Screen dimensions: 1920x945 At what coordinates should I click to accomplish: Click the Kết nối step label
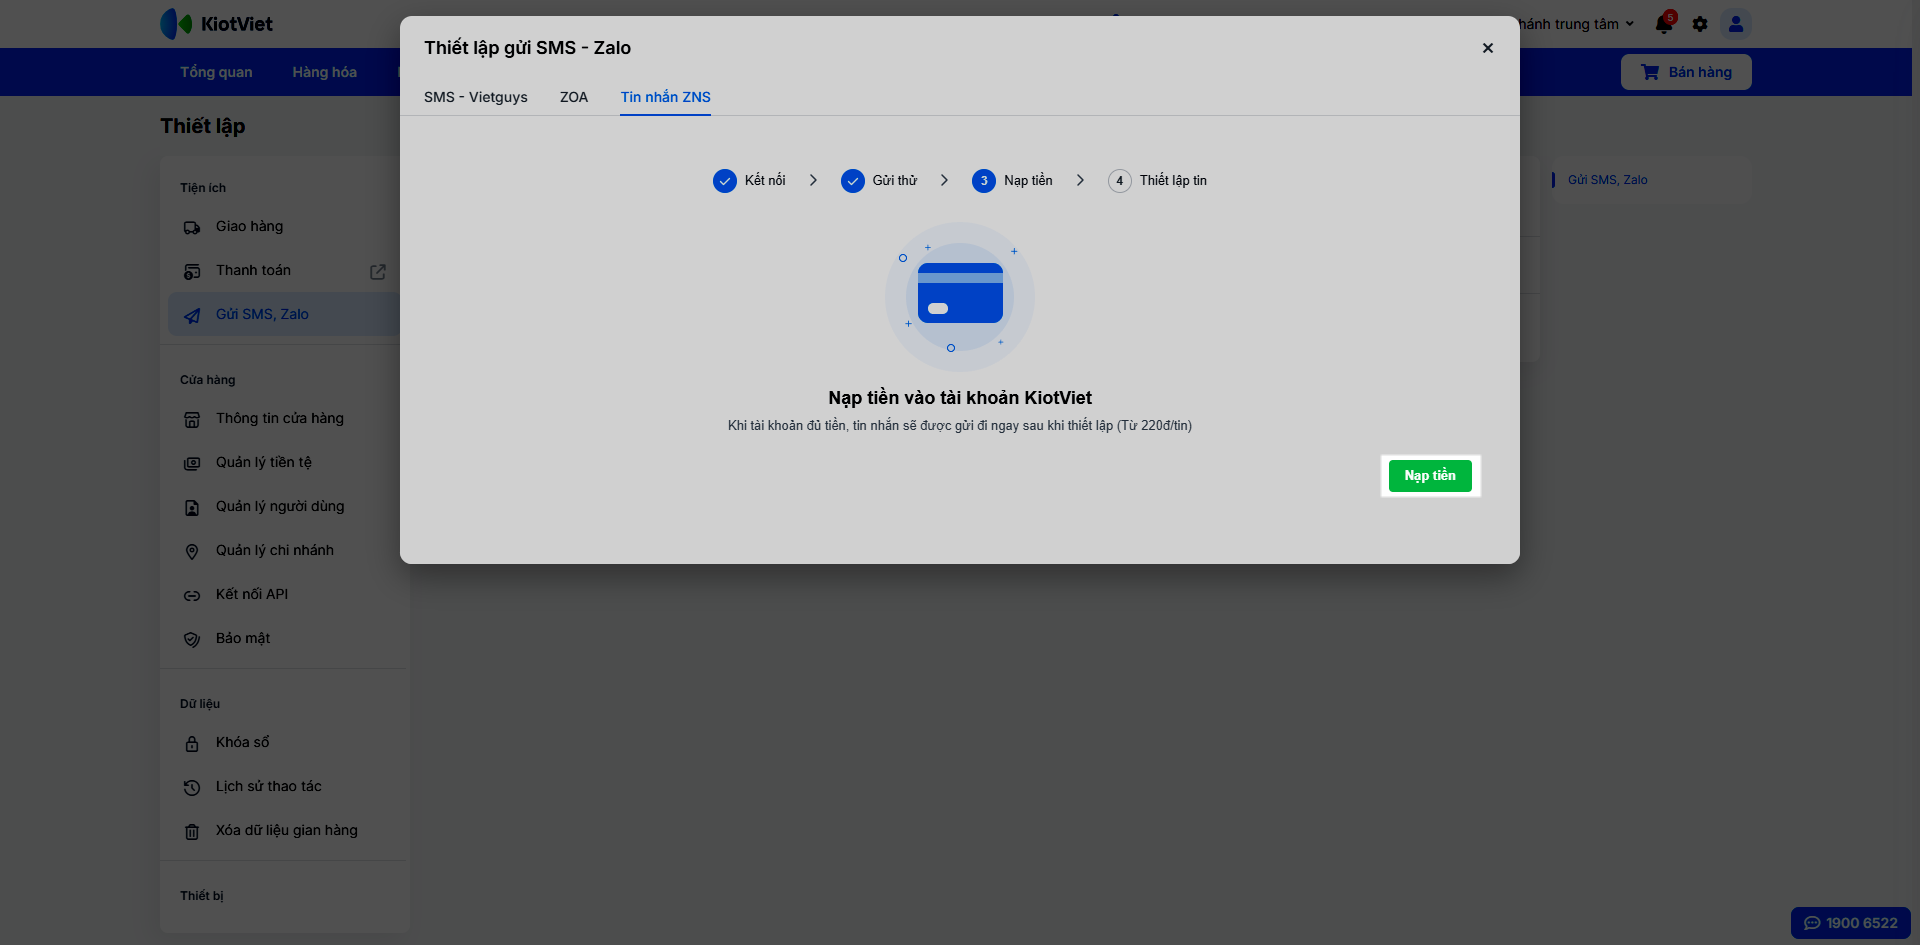click(x=765, y=181)
